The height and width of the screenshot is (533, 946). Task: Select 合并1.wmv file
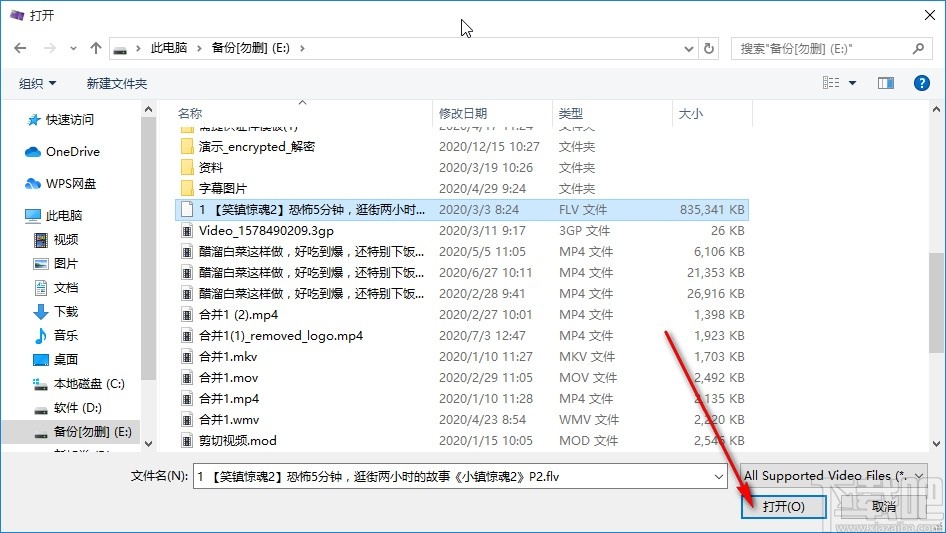click(x=462, y=420)
